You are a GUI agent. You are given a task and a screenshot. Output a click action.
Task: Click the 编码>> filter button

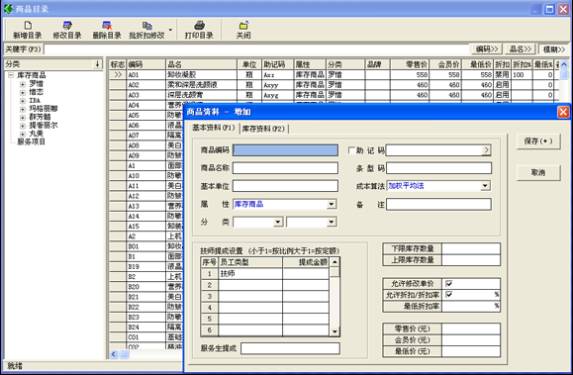(x=486, y=49)
